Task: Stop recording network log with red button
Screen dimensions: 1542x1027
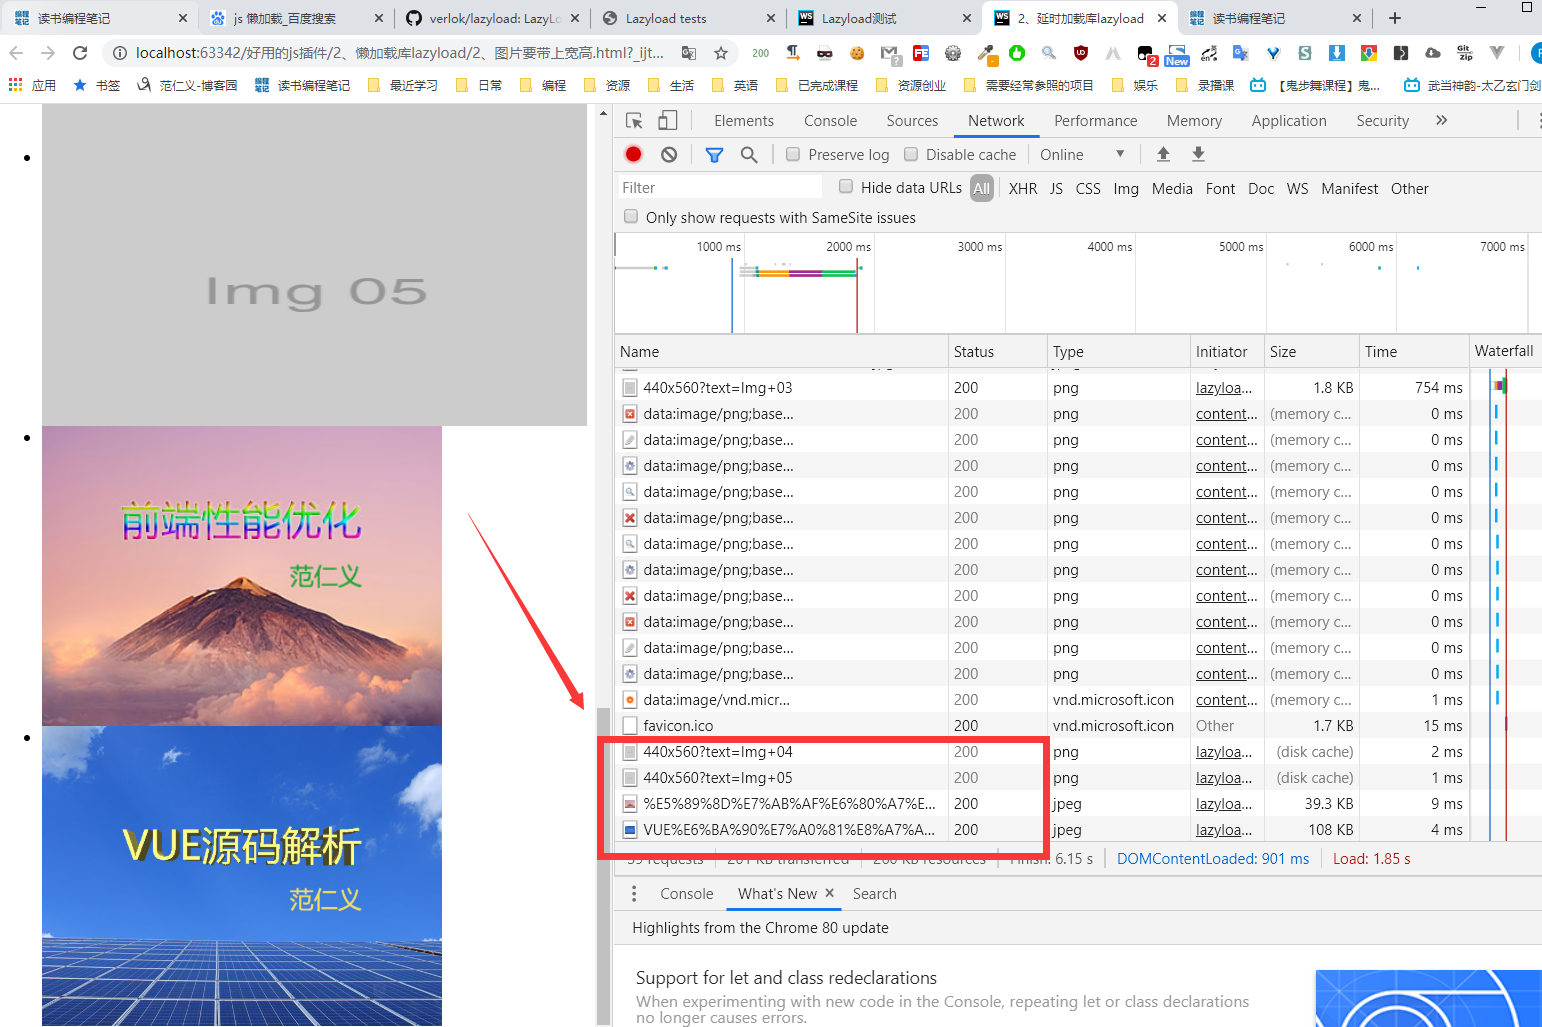Action: coord(633,154)
